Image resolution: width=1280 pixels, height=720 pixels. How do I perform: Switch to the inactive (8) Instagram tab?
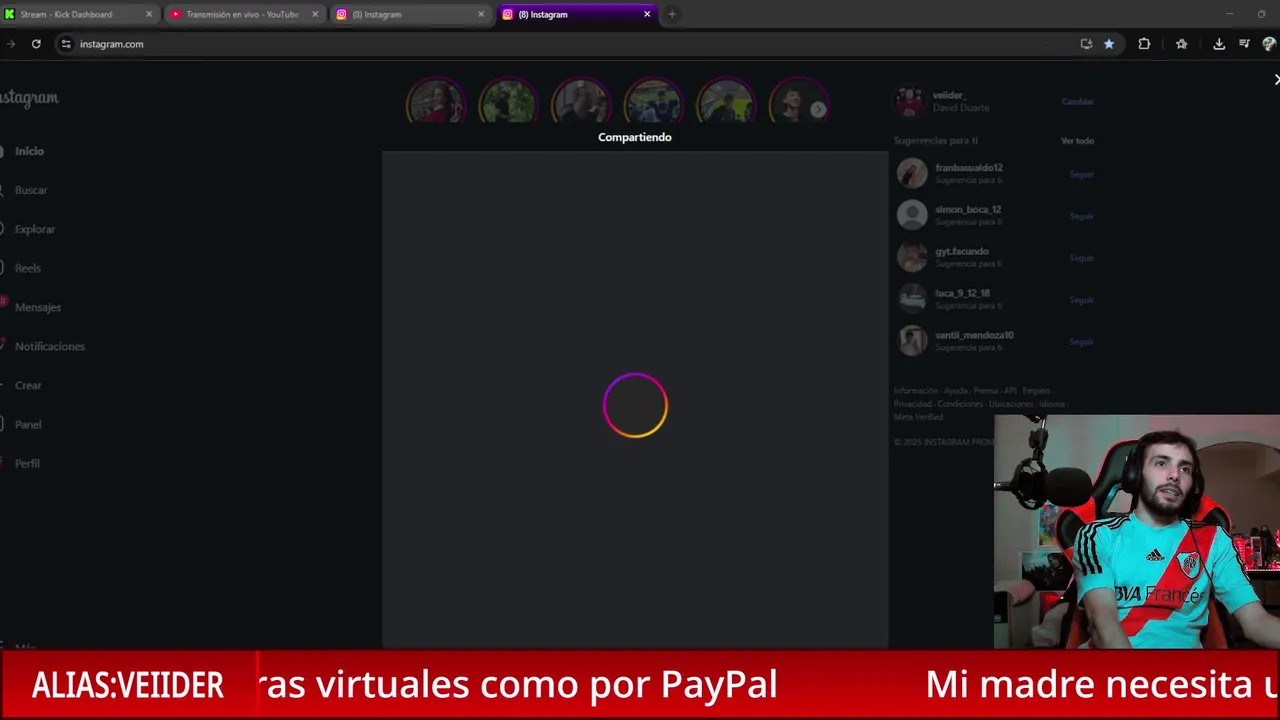[x=410, y=14]
